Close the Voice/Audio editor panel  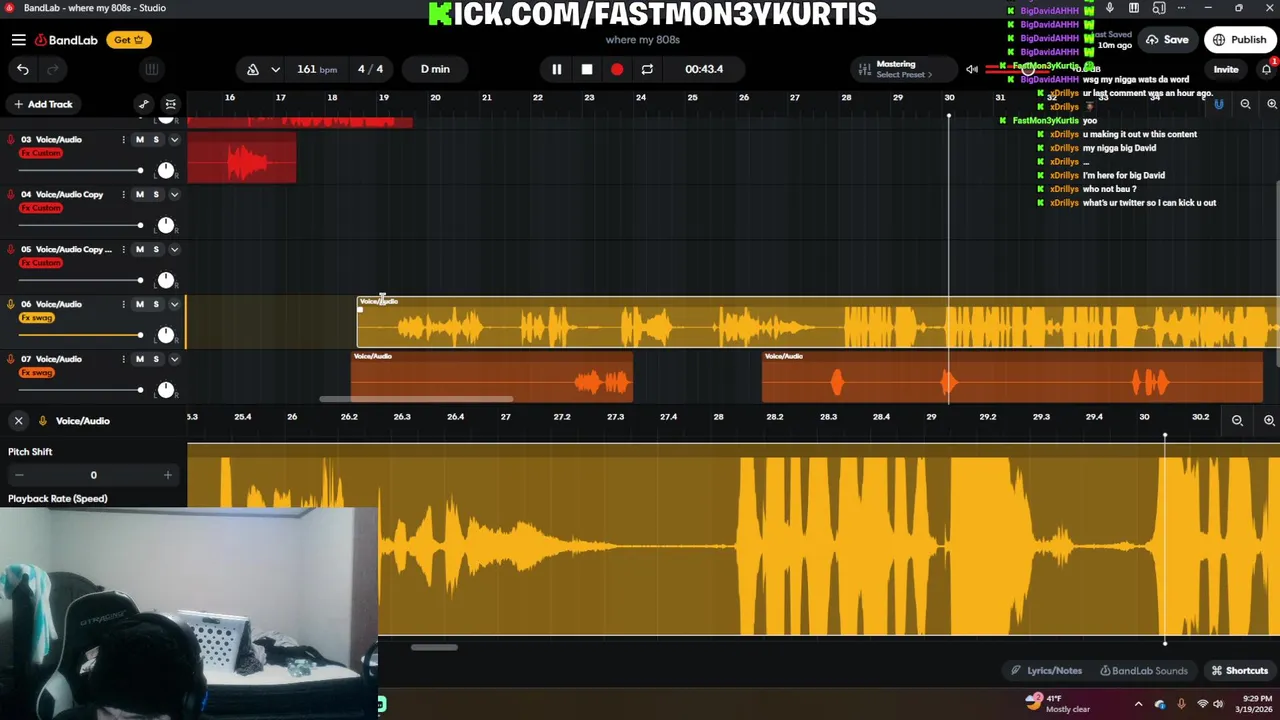click(18, 421)
